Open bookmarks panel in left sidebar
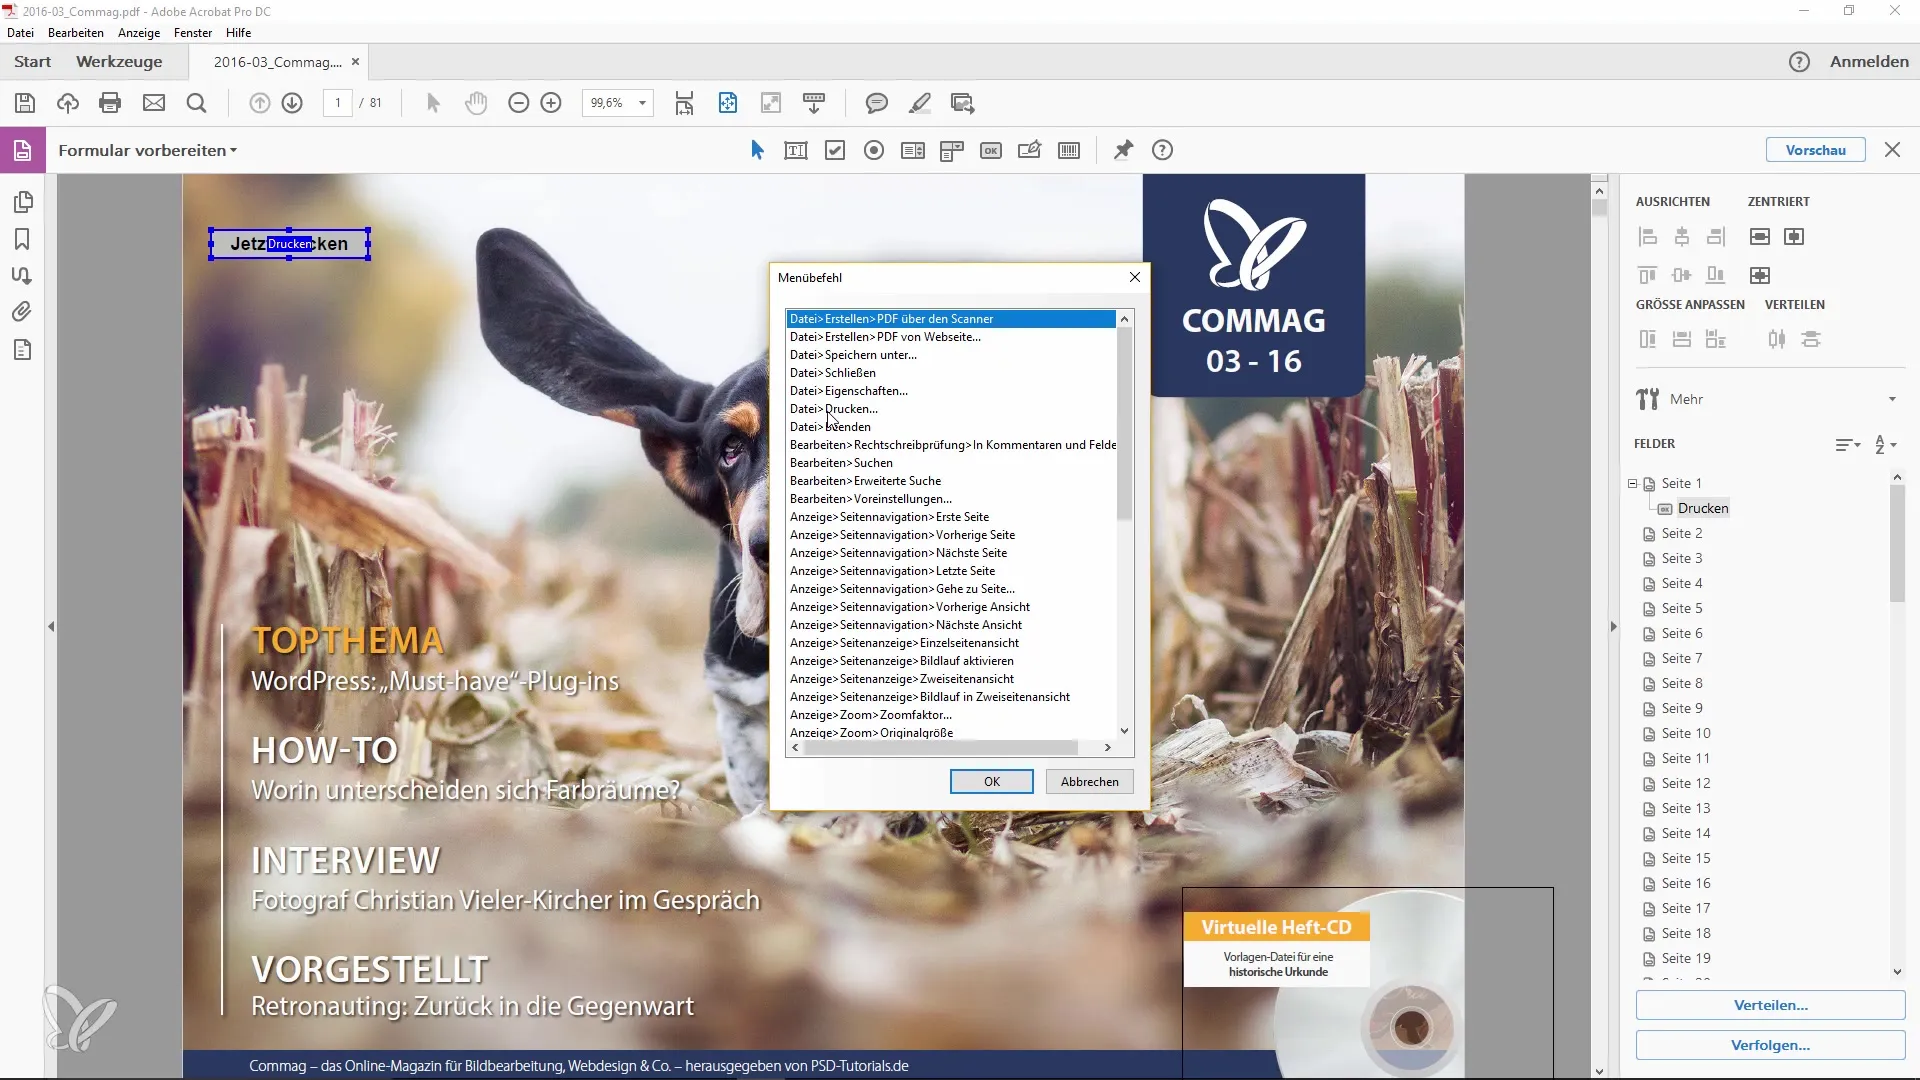1920x1080 pixels. click(x=22, y=239)
